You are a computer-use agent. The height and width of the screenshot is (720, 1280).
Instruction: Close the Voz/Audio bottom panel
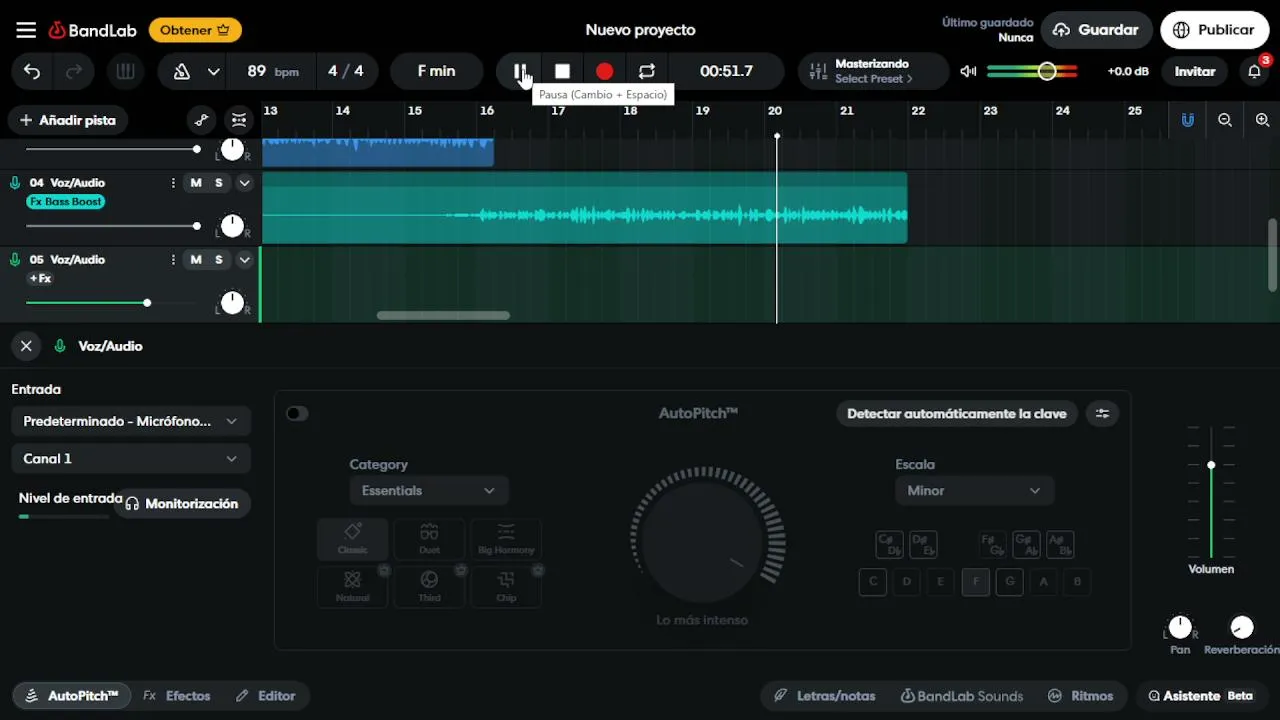tap(26, 346)
